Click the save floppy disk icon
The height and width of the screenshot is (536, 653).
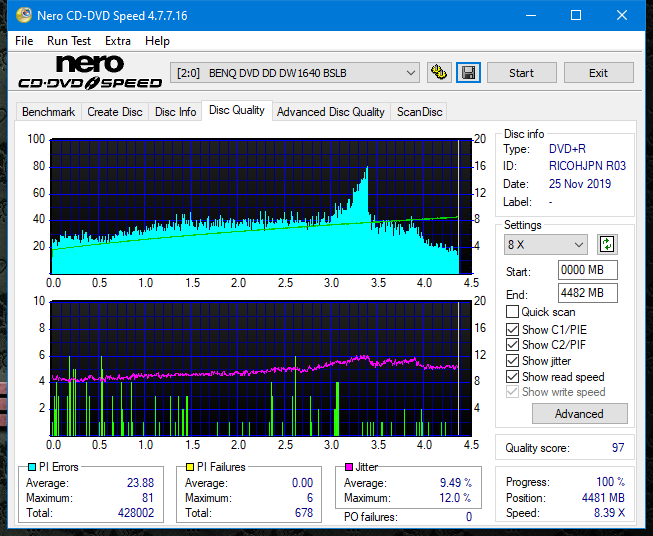469,73
